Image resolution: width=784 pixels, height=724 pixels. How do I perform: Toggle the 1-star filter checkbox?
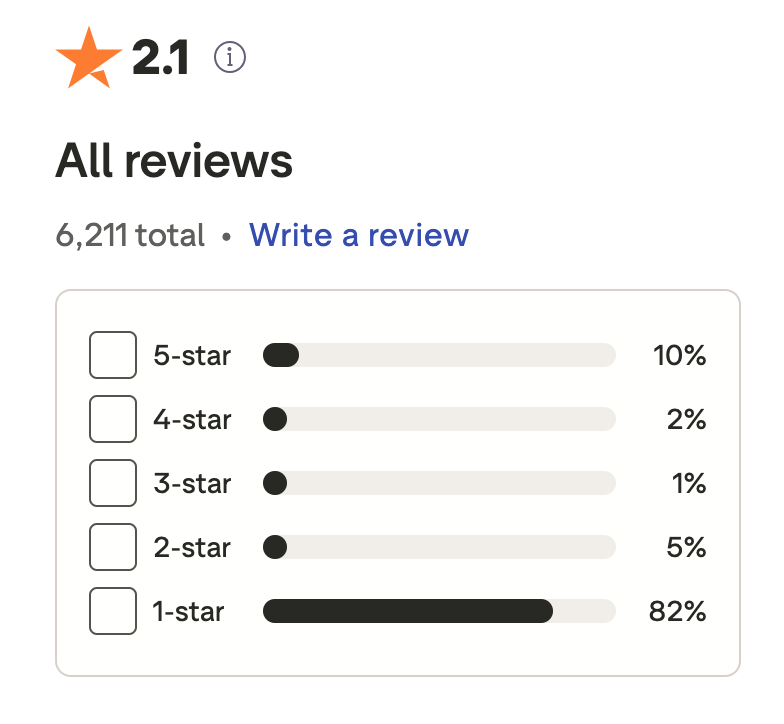pos(113,611)
